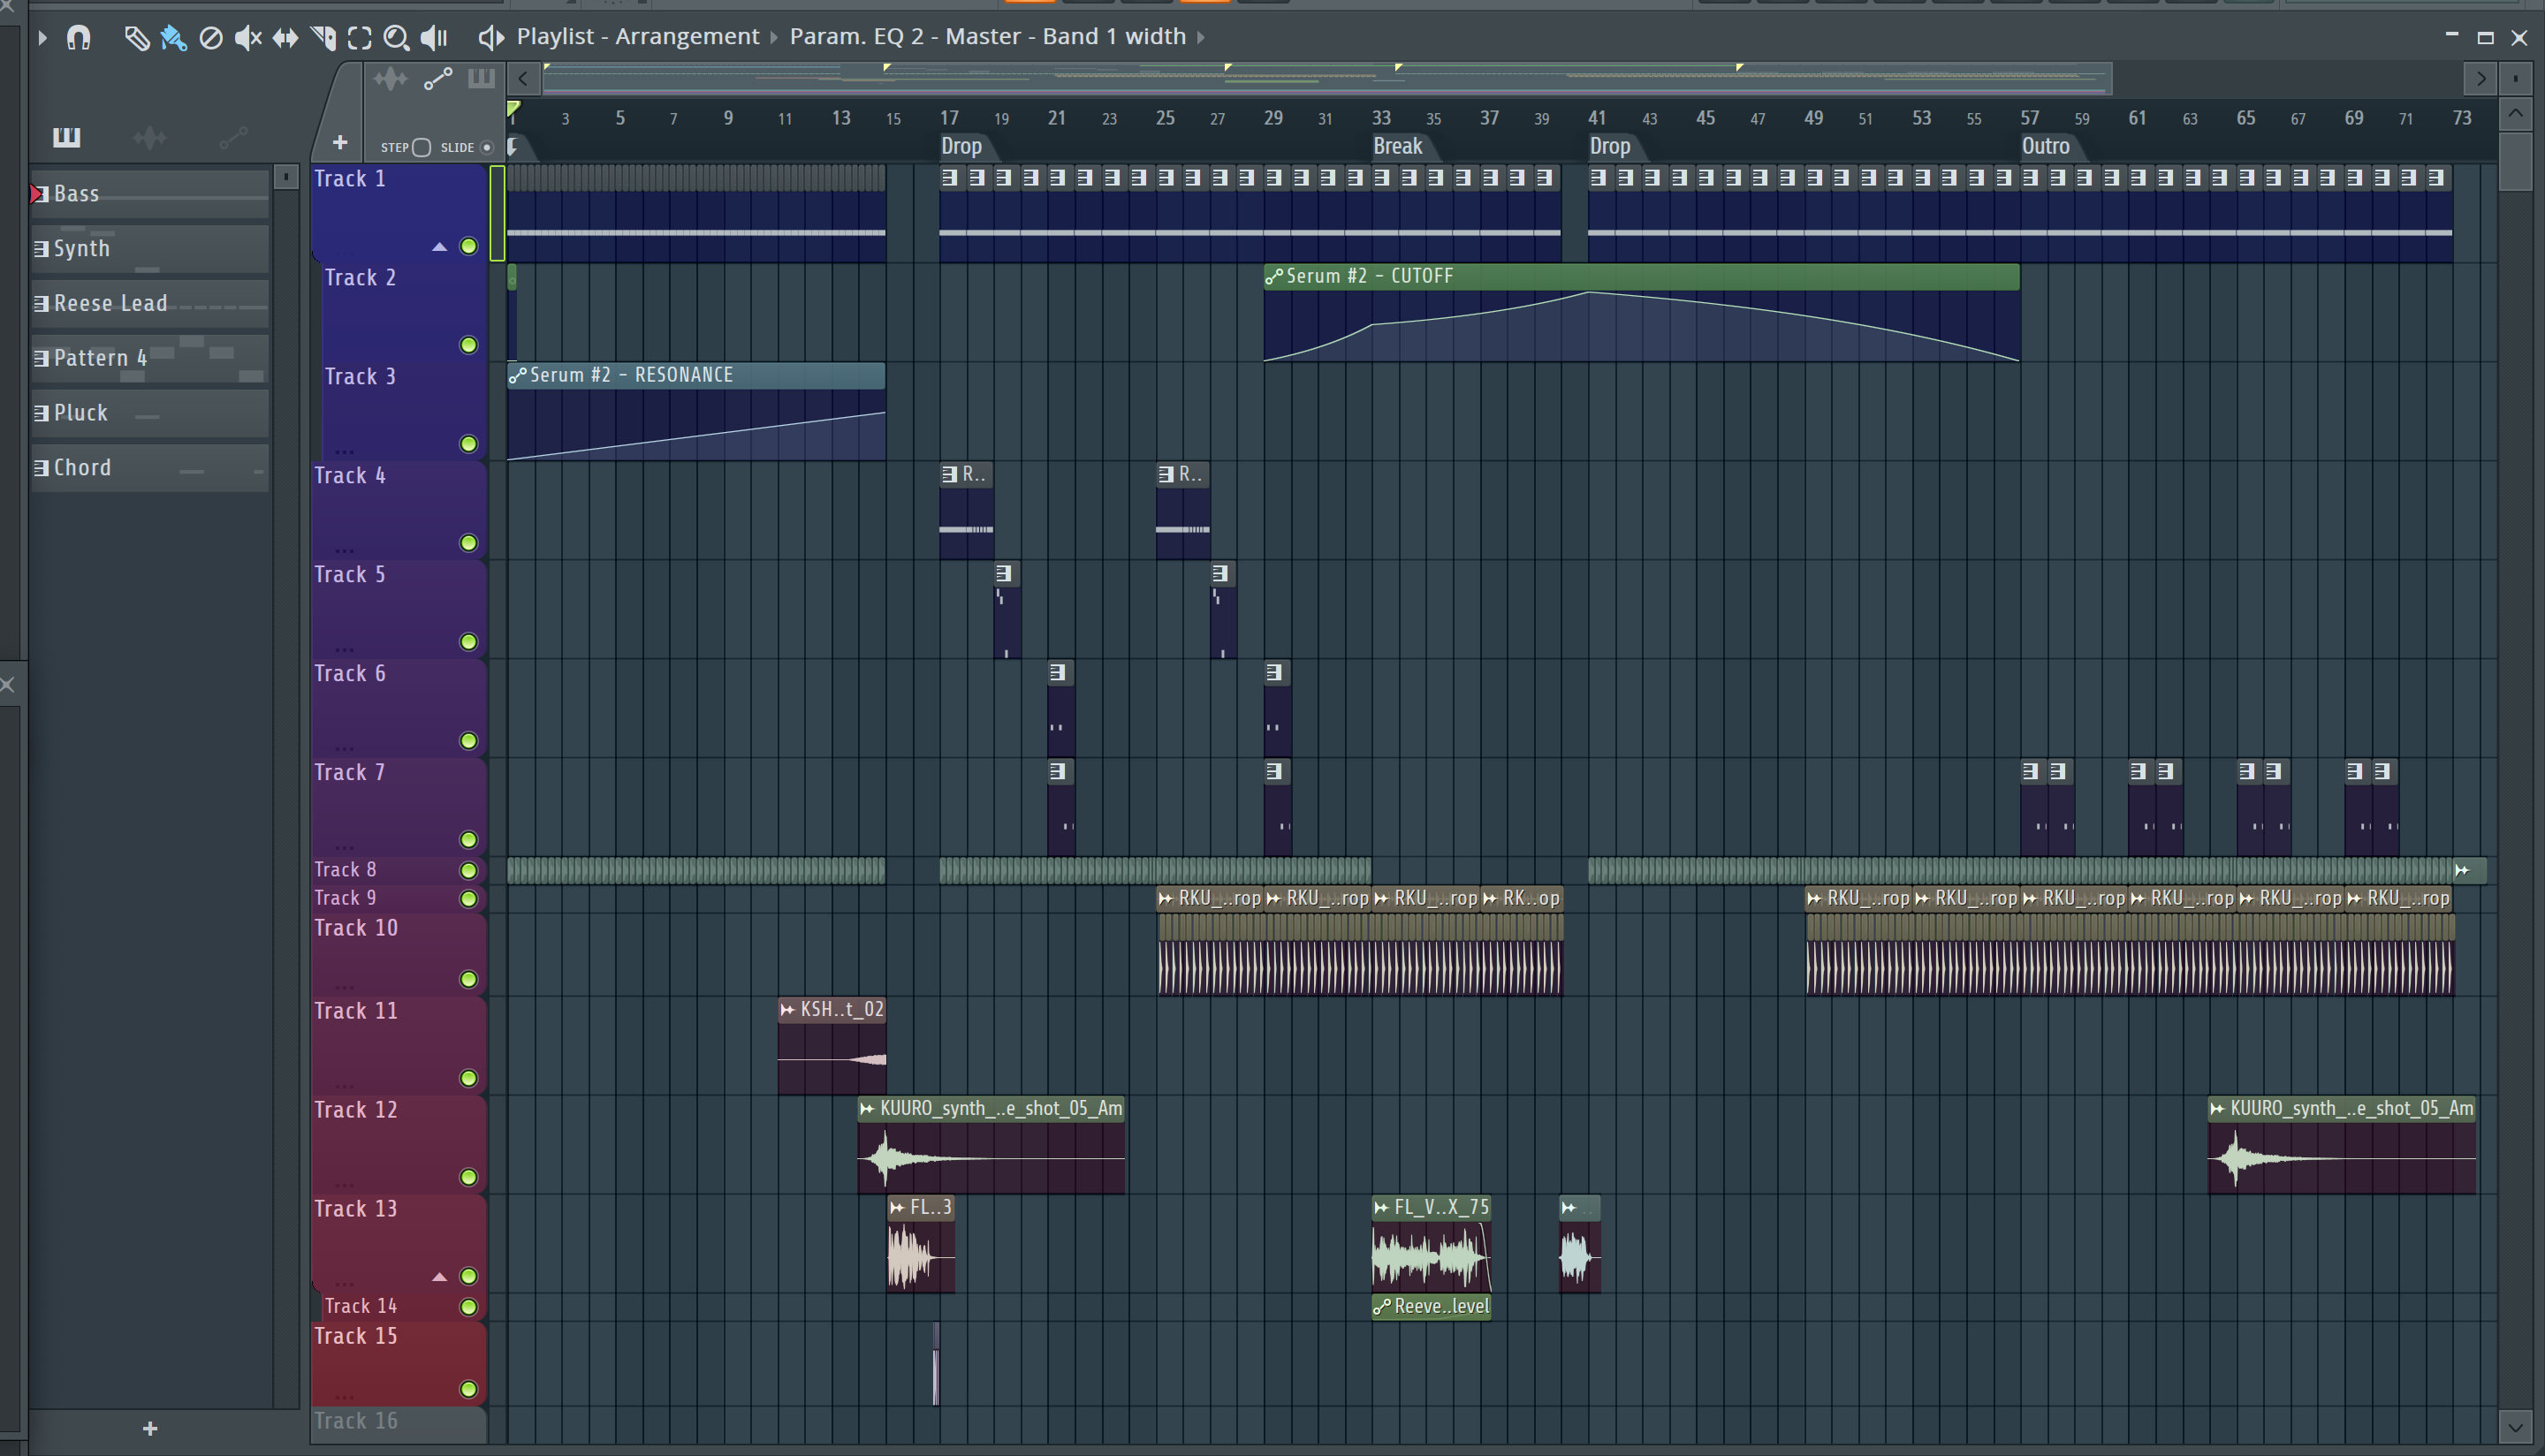This screenshot has height=1456, width=2545.
Task: Collapse the Track 1 group arrow
Action: tap(439, 247)
